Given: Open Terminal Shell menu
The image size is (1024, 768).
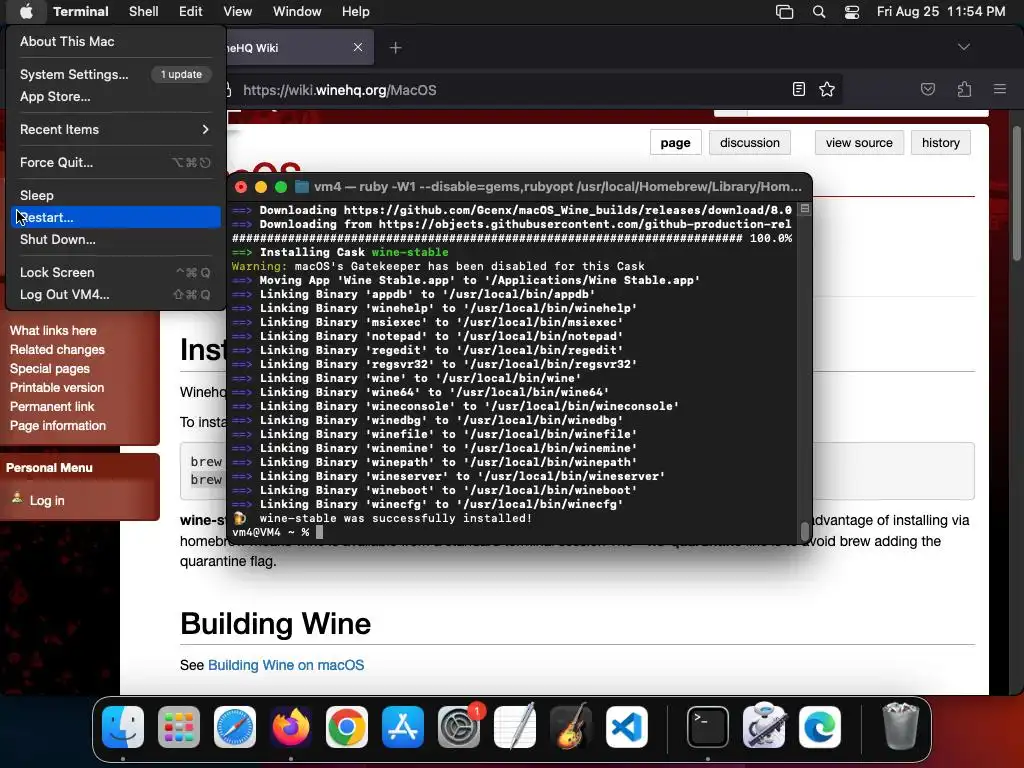Looking at the screenshot, I should click(x=144, y=11).
